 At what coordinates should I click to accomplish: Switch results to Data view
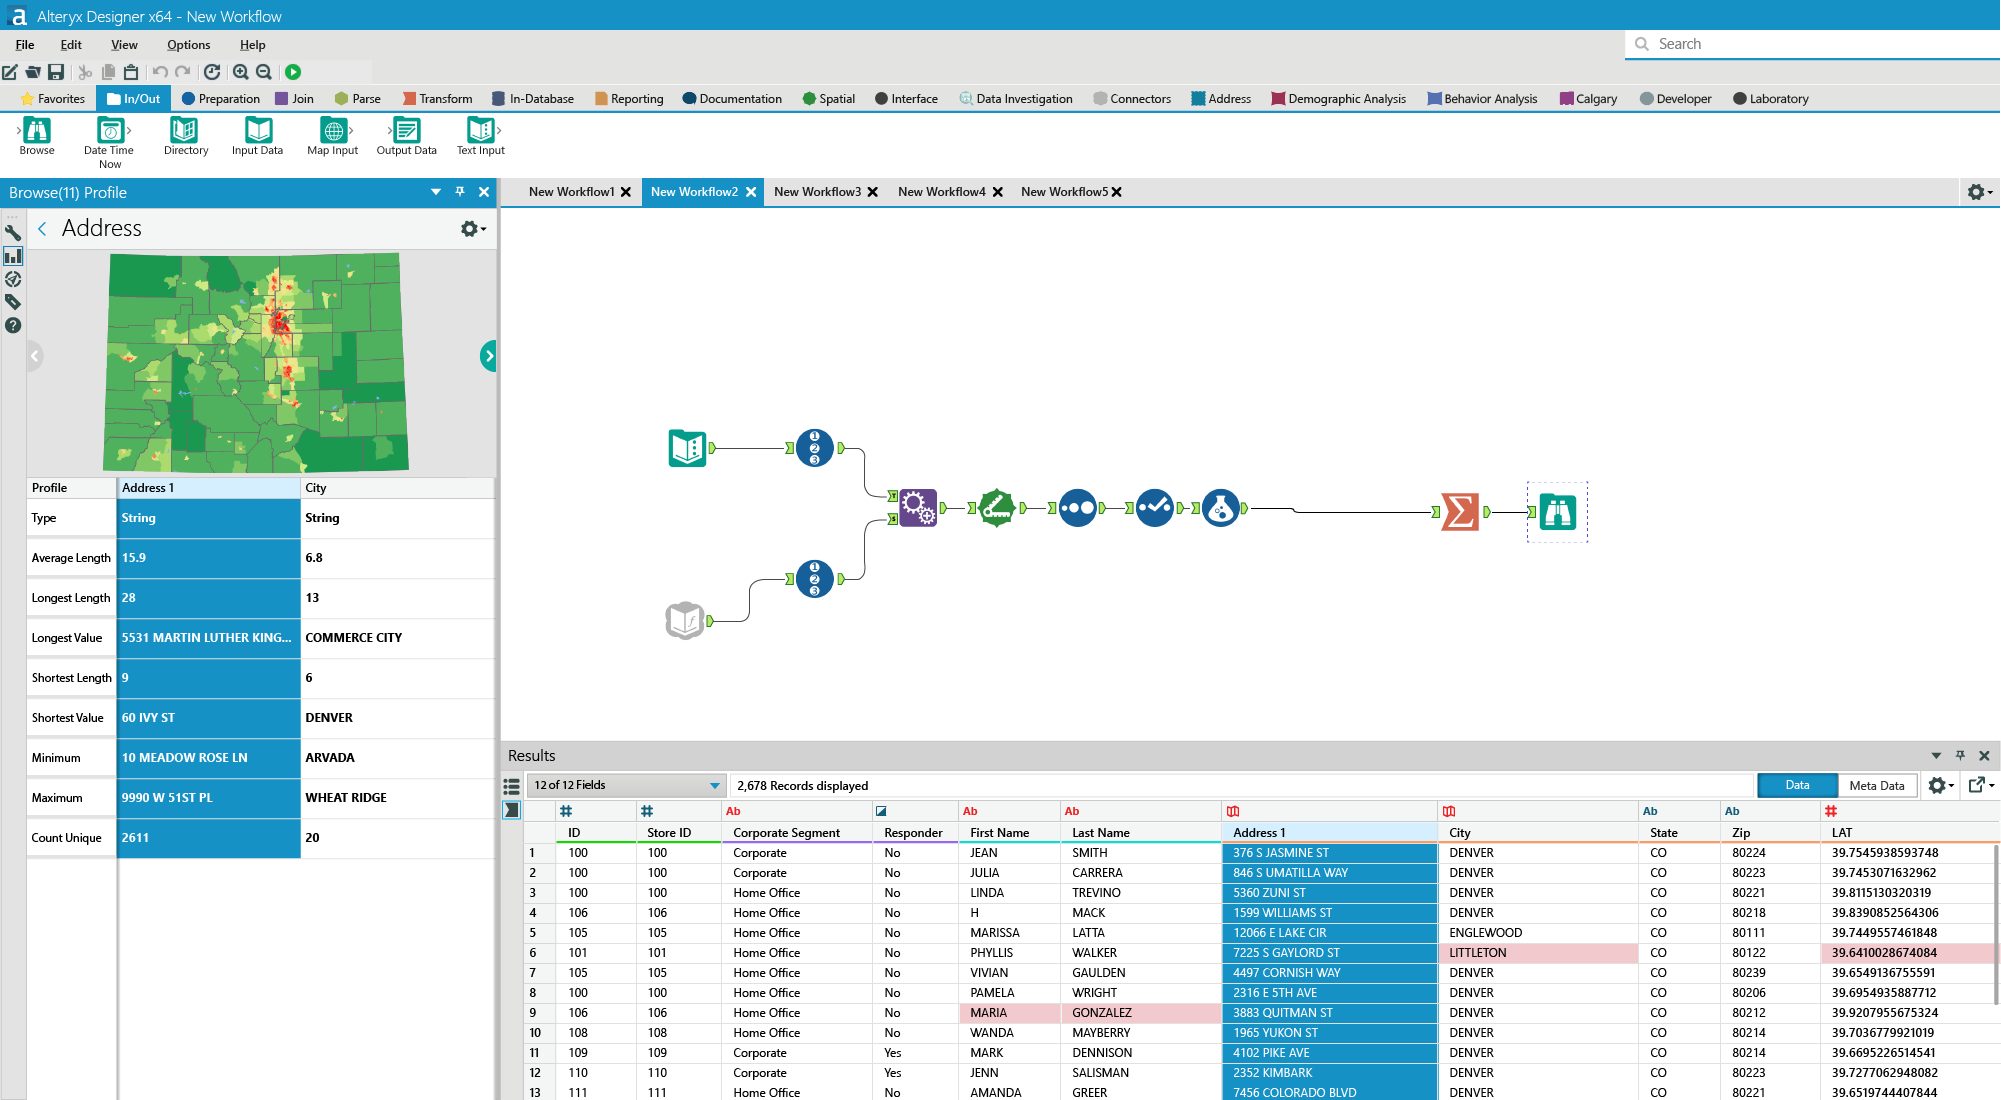(x=1797, y=785)
